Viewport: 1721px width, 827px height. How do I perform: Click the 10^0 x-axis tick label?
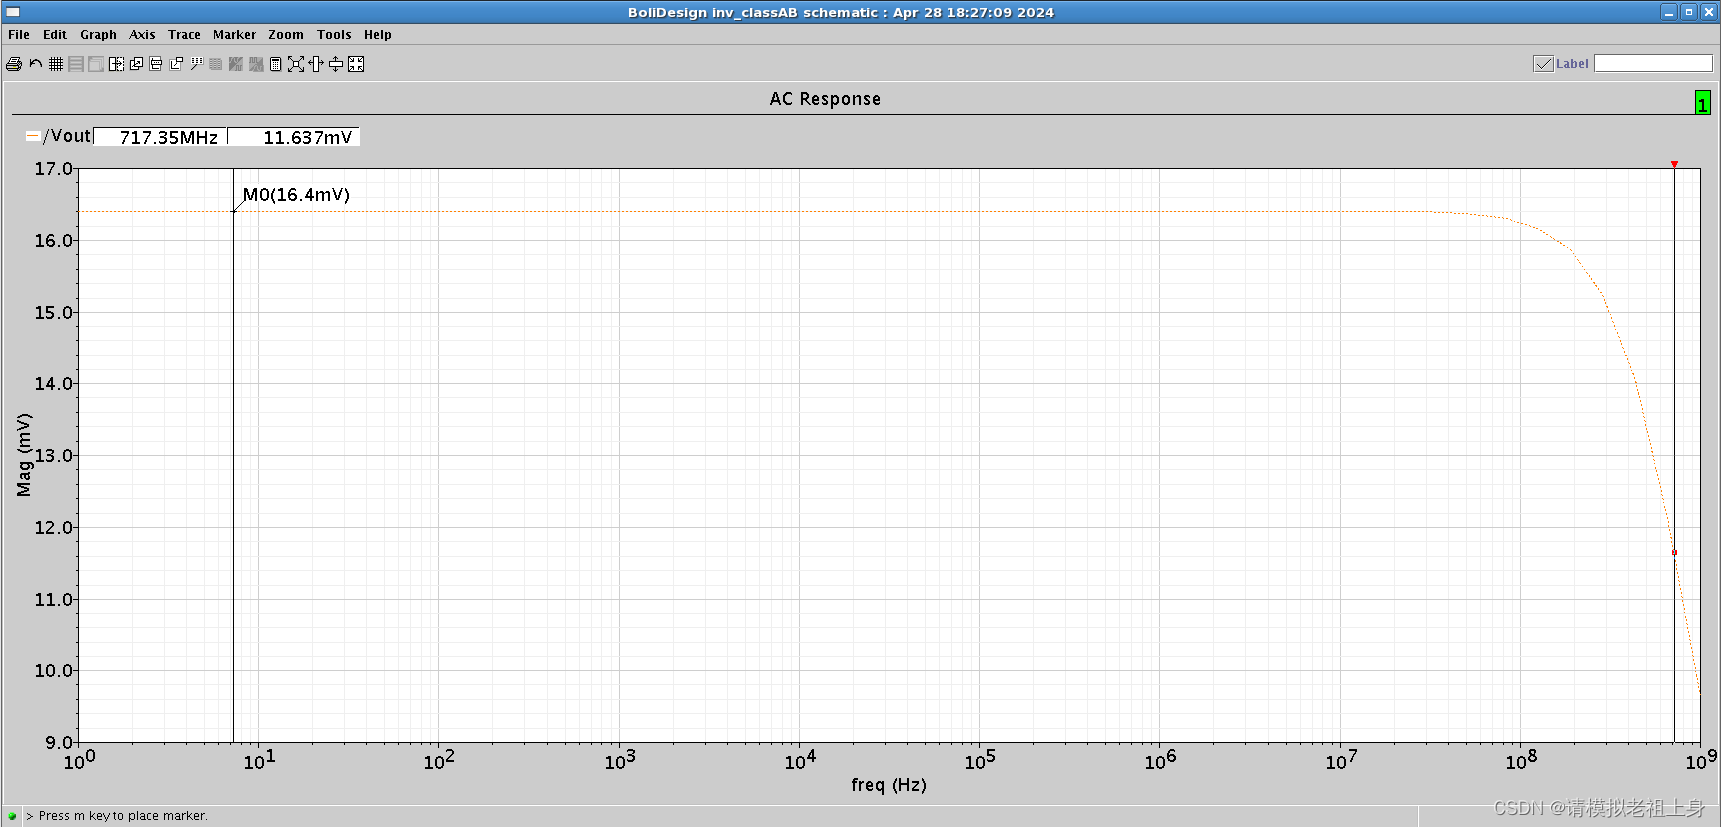tap(79, 761)
